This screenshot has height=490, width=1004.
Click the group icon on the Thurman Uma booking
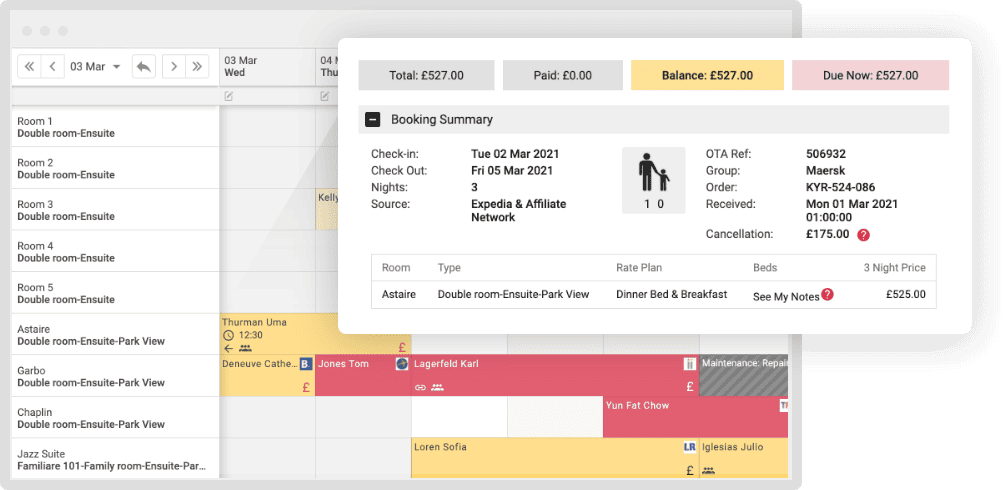pyautogui.click(x=245, y=348)
